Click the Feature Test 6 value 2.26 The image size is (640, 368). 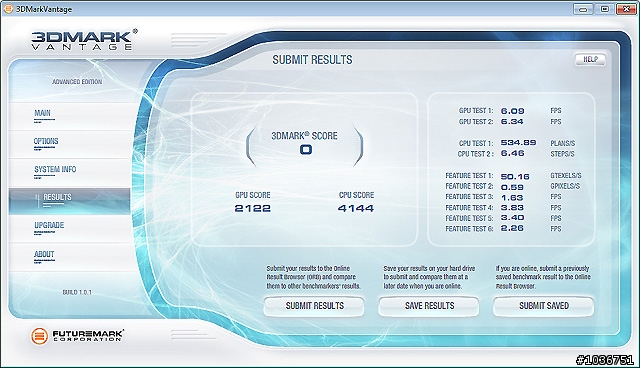[512, 228]
